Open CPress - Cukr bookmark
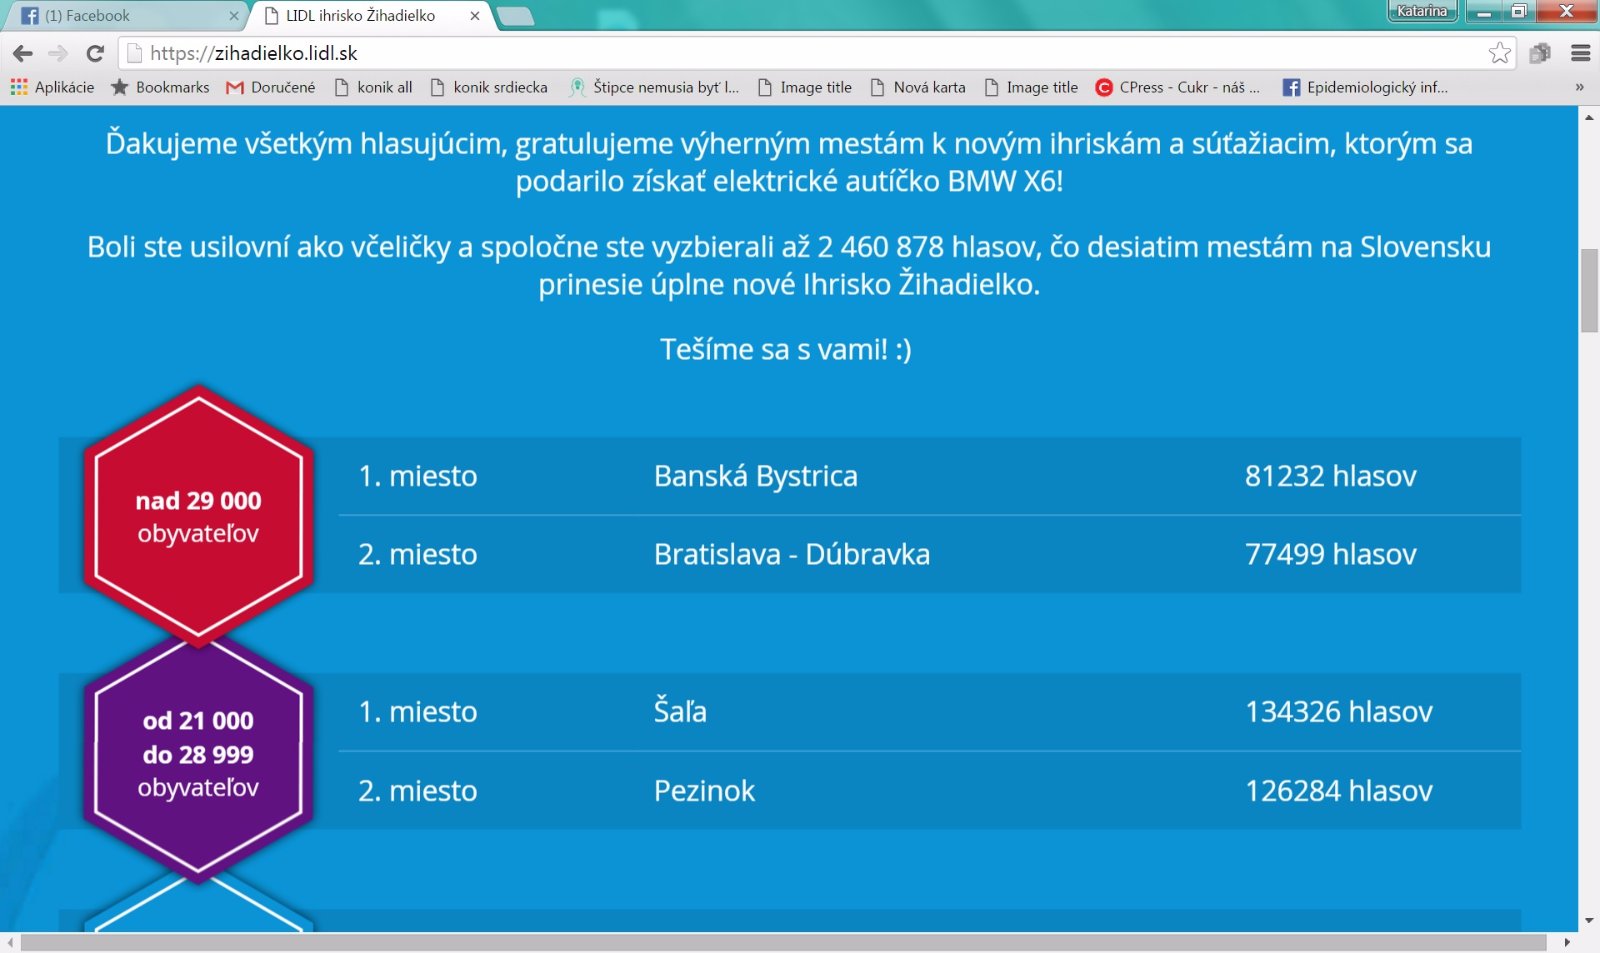Image resolution: width=1600 pixels, height=953 pixels. (x=1177, y=87)
